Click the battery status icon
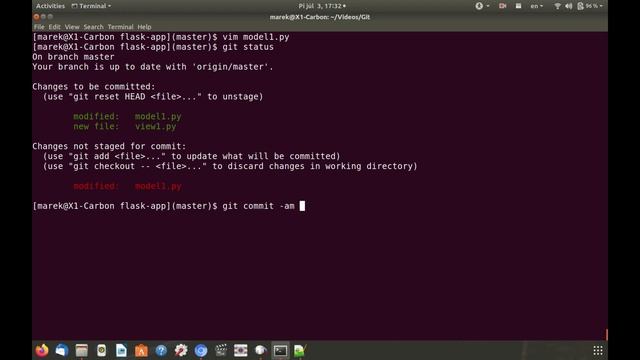Screen dimensions: 640x360 (x=580, y=6)
